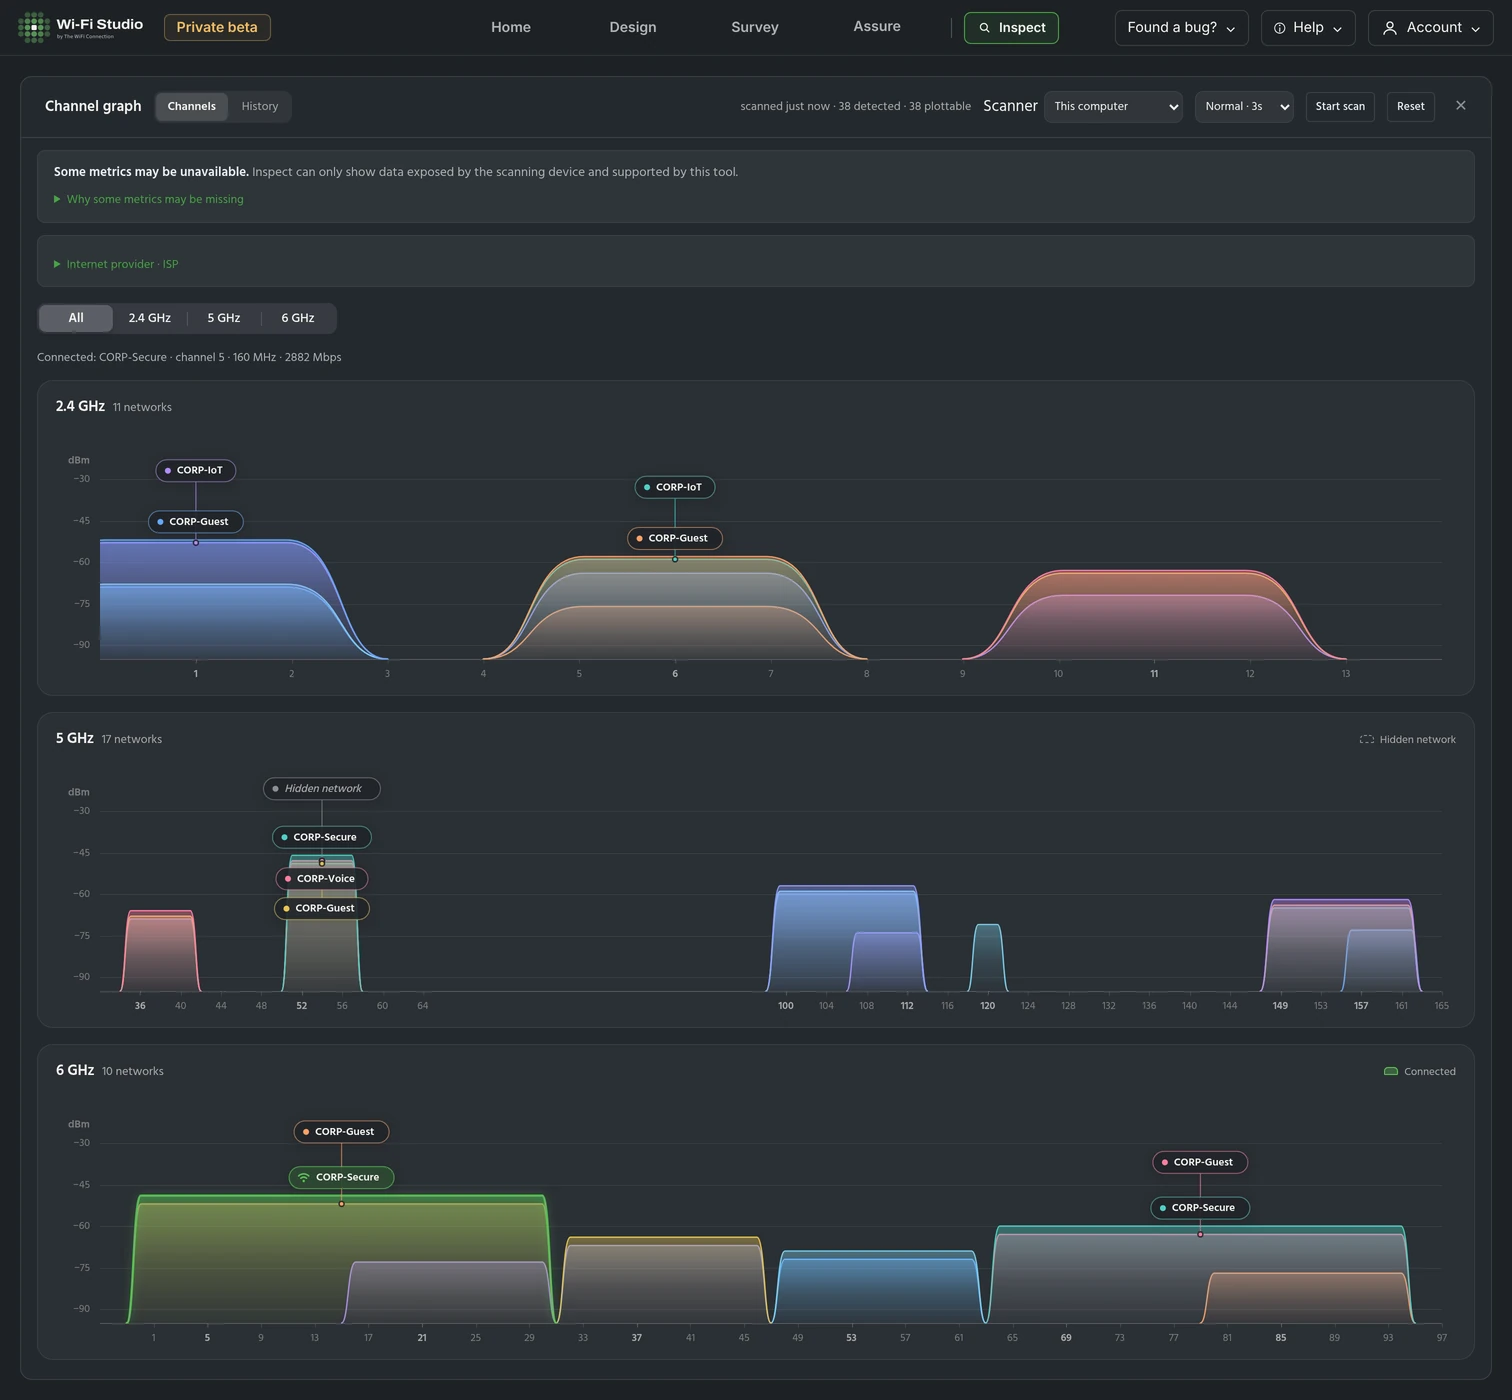This screenshot has width=1512, height=1400.
Task: Click channel 69 axis label in 6 GHz
Action: tap(1066, 1337)
